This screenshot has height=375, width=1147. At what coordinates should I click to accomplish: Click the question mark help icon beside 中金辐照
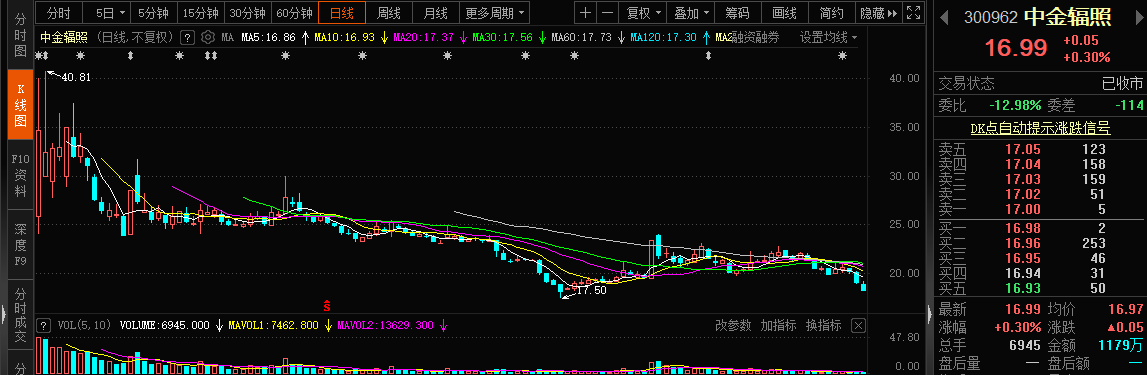point(187,37)
